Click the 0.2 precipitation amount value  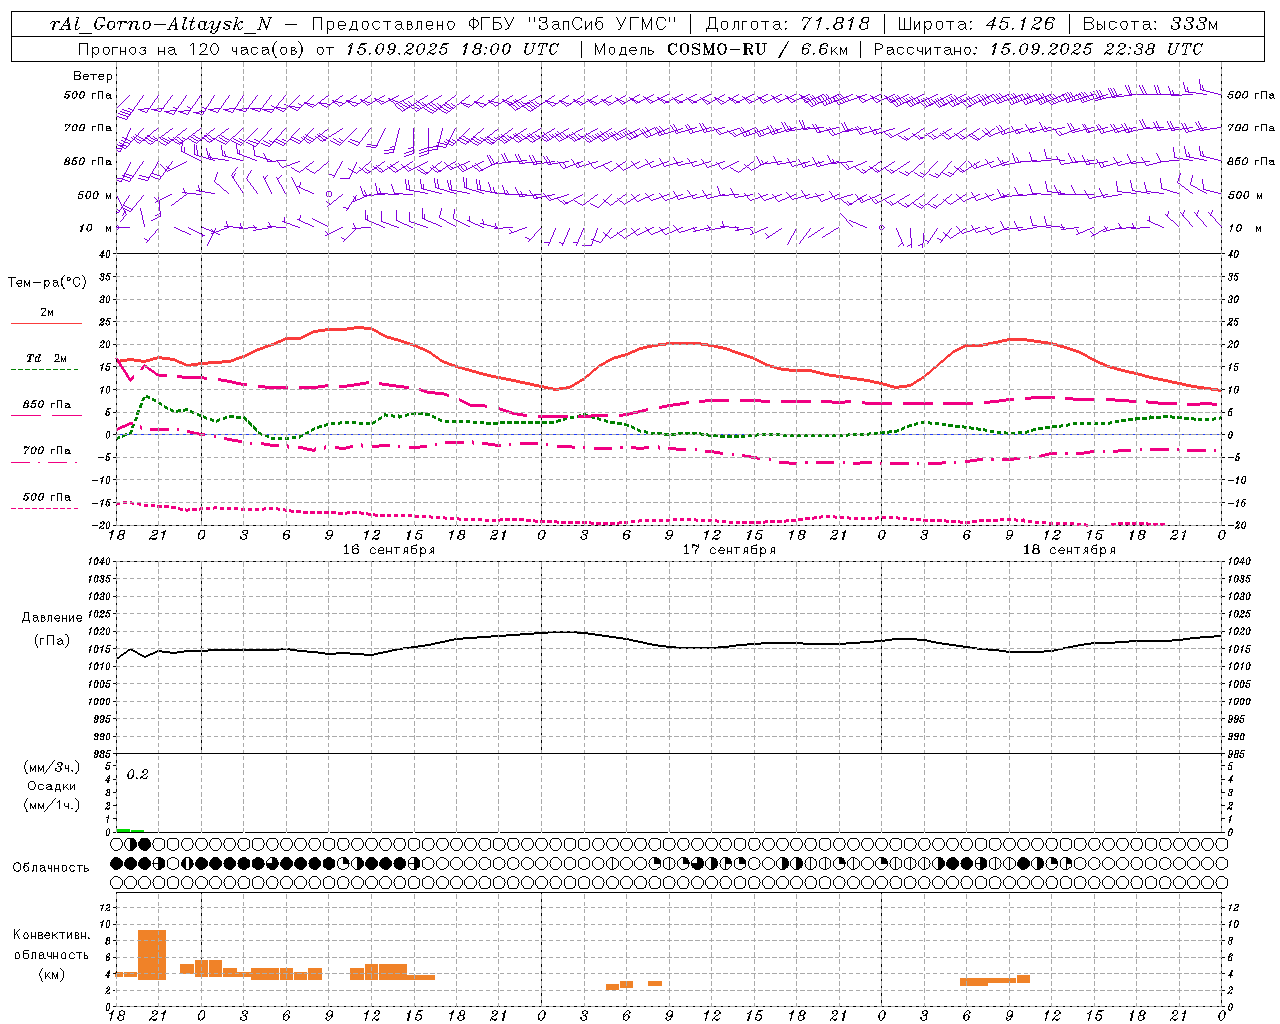(x=137, y=774)
